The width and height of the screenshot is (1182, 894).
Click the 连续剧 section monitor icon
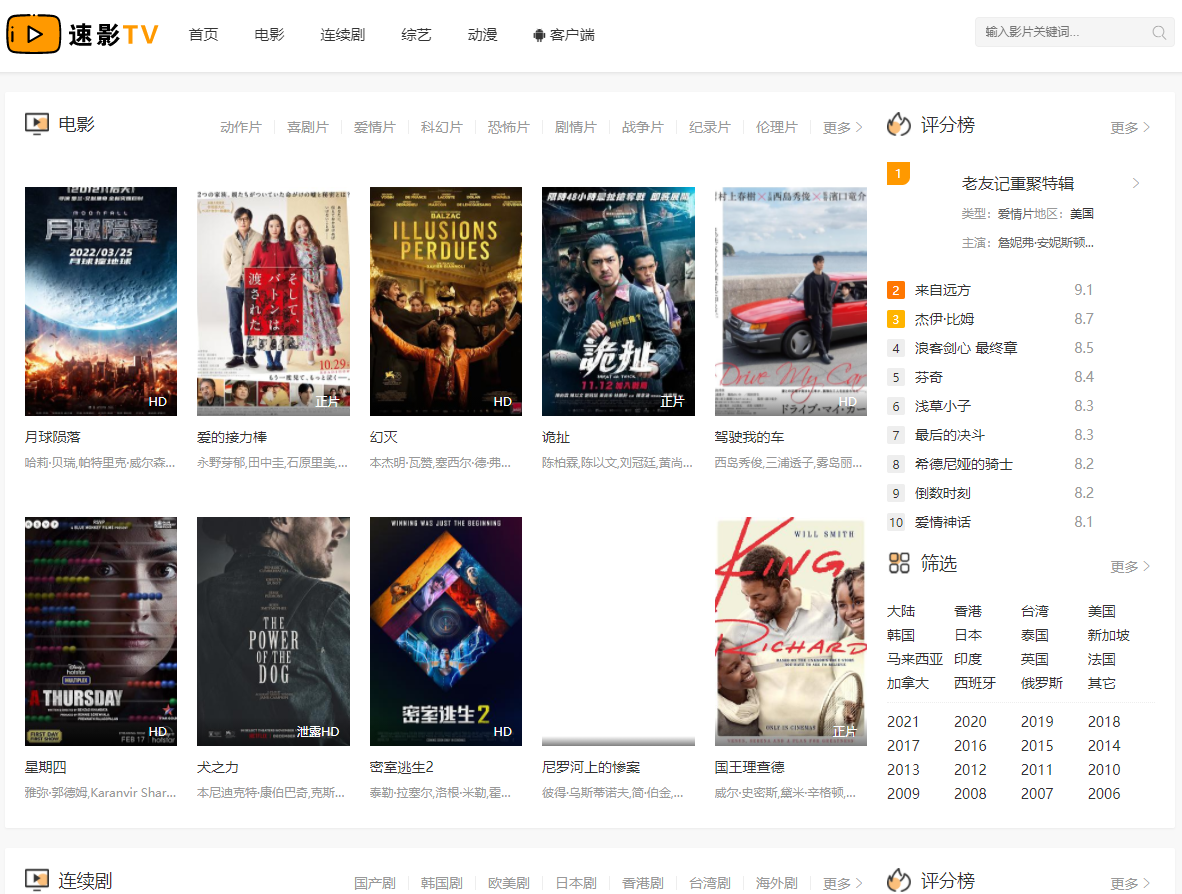[x=37, y=880]
